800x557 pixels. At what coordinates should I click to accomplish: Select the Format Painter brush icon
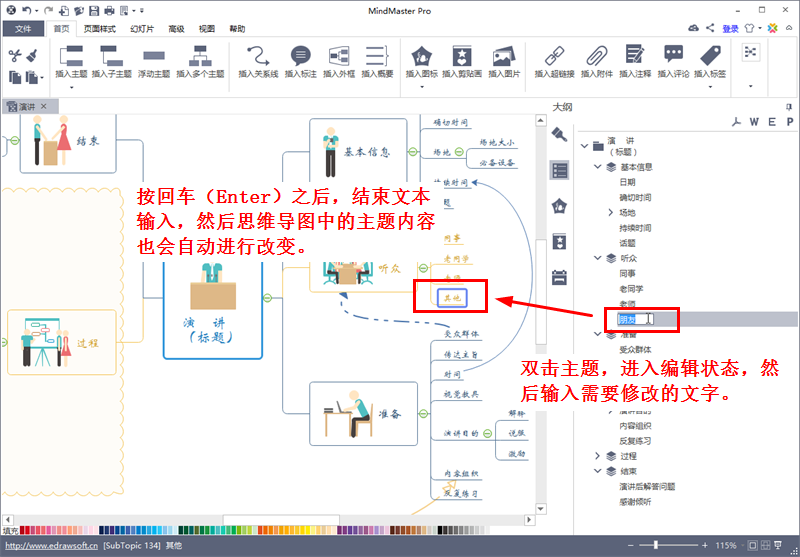coord(32,55)
